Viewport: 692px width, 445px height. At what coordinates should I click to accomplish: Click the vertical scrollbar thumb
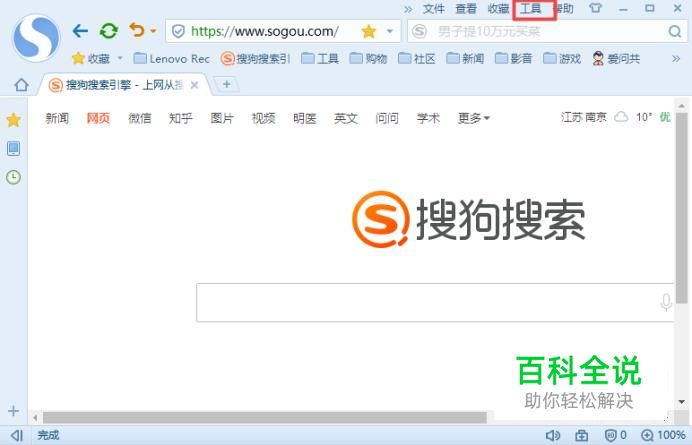[681, 207]
